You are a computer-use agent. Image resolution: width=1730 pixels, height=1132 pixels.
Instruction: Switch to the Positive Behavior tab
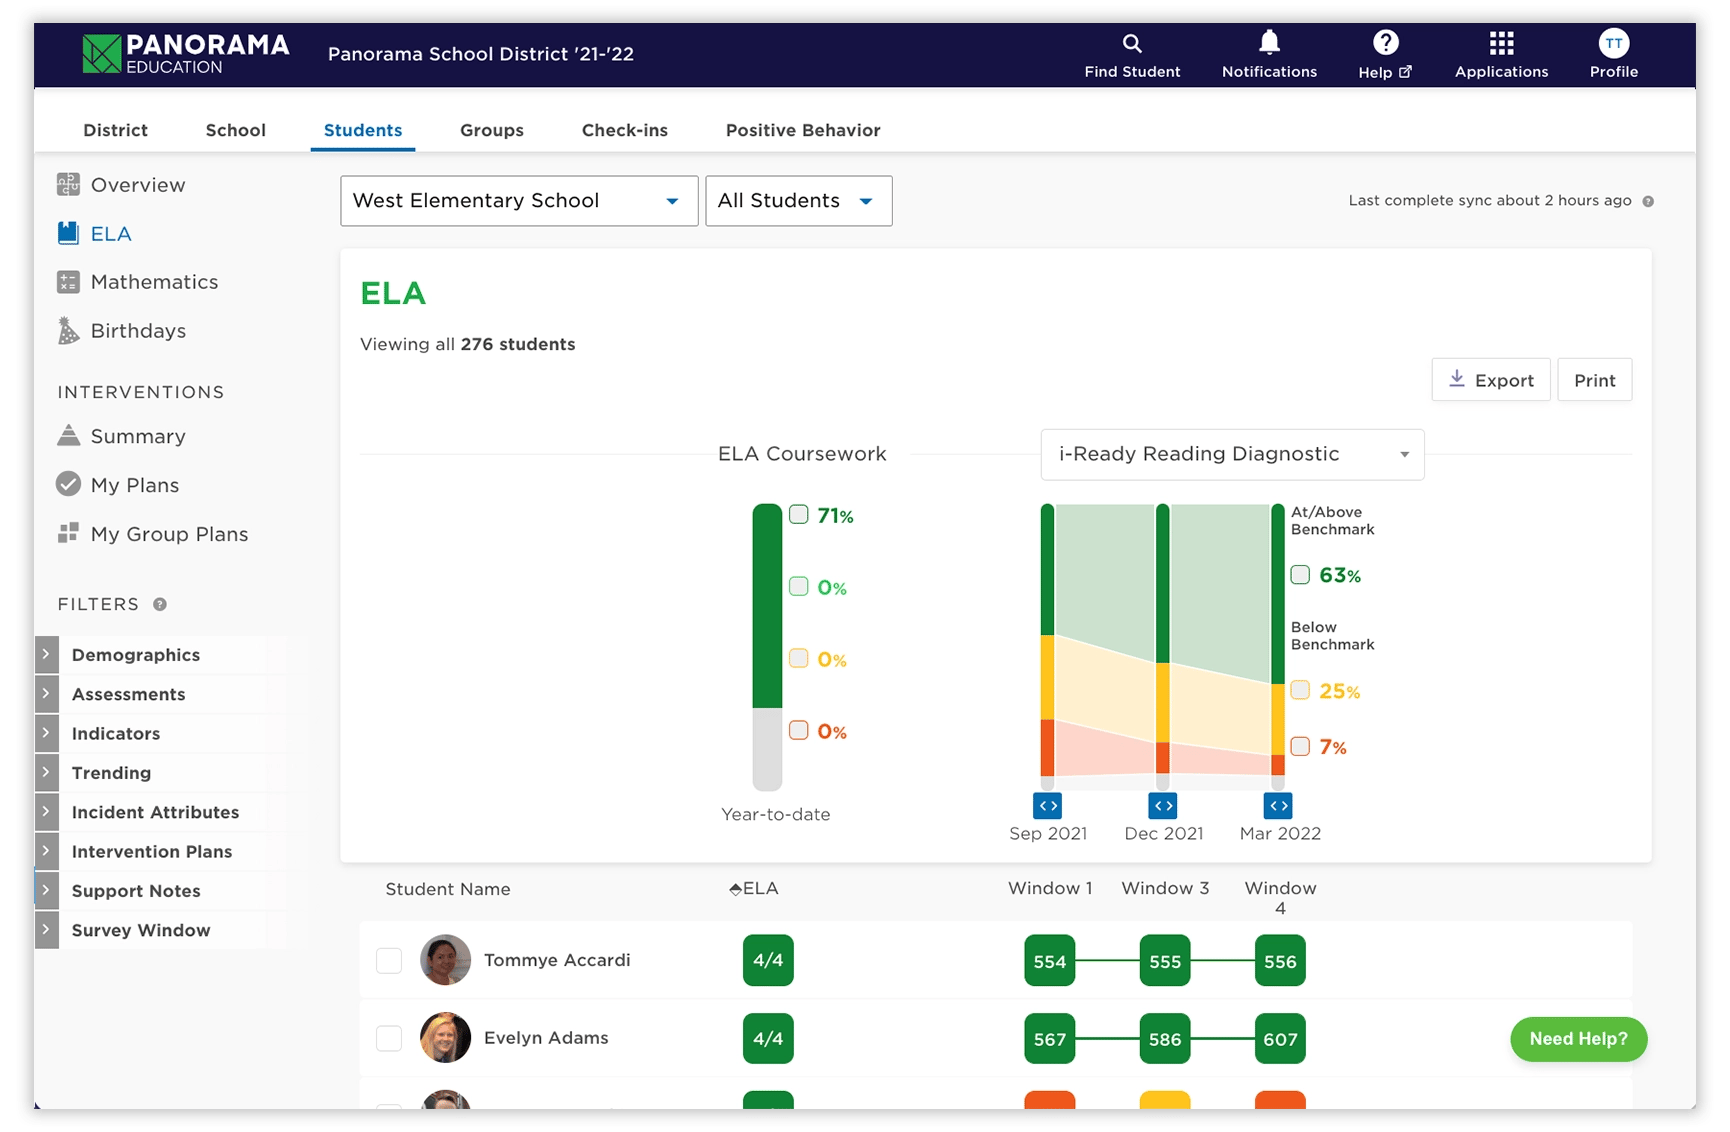[802, 130]
